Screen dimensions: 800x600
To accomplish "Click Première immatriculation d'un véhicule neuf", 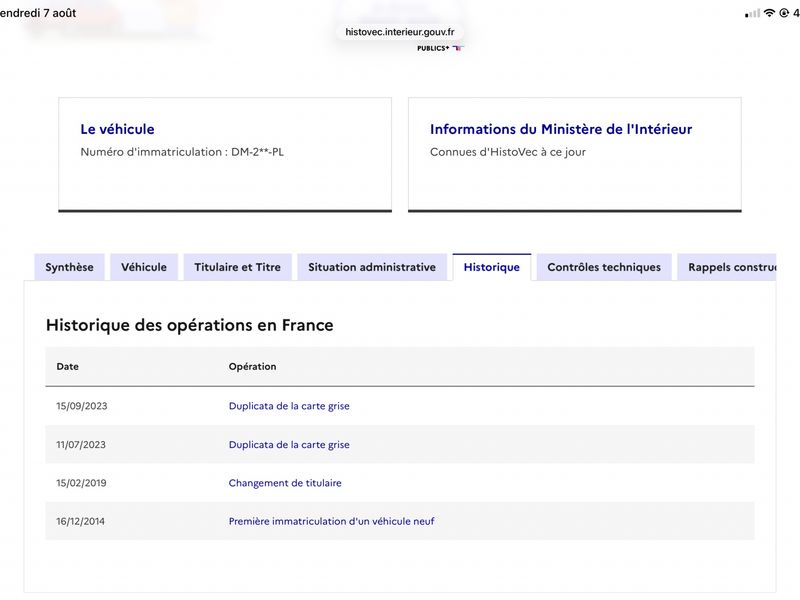I will pos(331,521).
